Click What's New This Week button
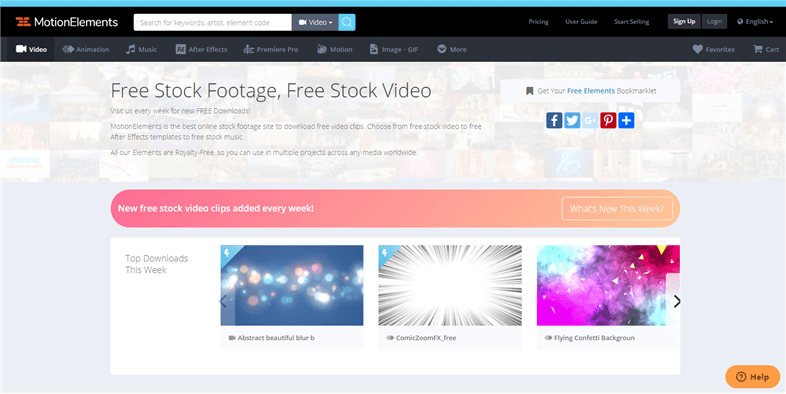The height and width of the screenshot is (394, 786). [x=617, y=209]
